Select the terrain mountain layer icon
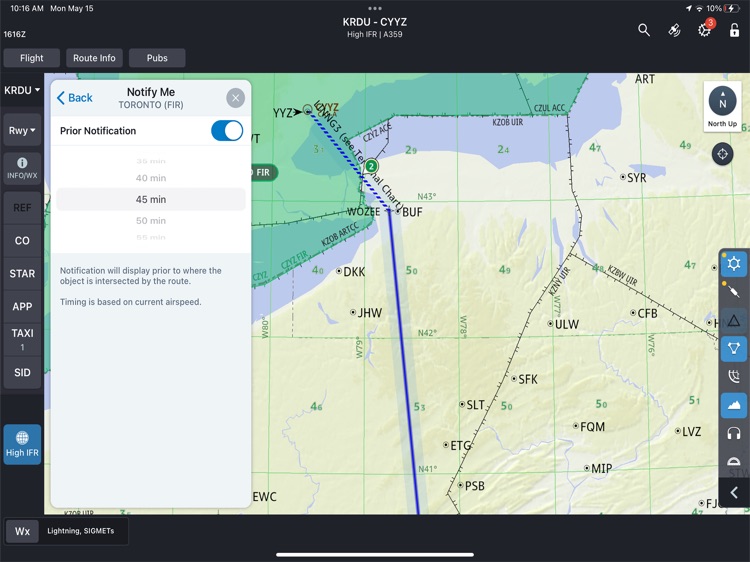750x562 pixels. pyautogui.click(x=734, y=405)
